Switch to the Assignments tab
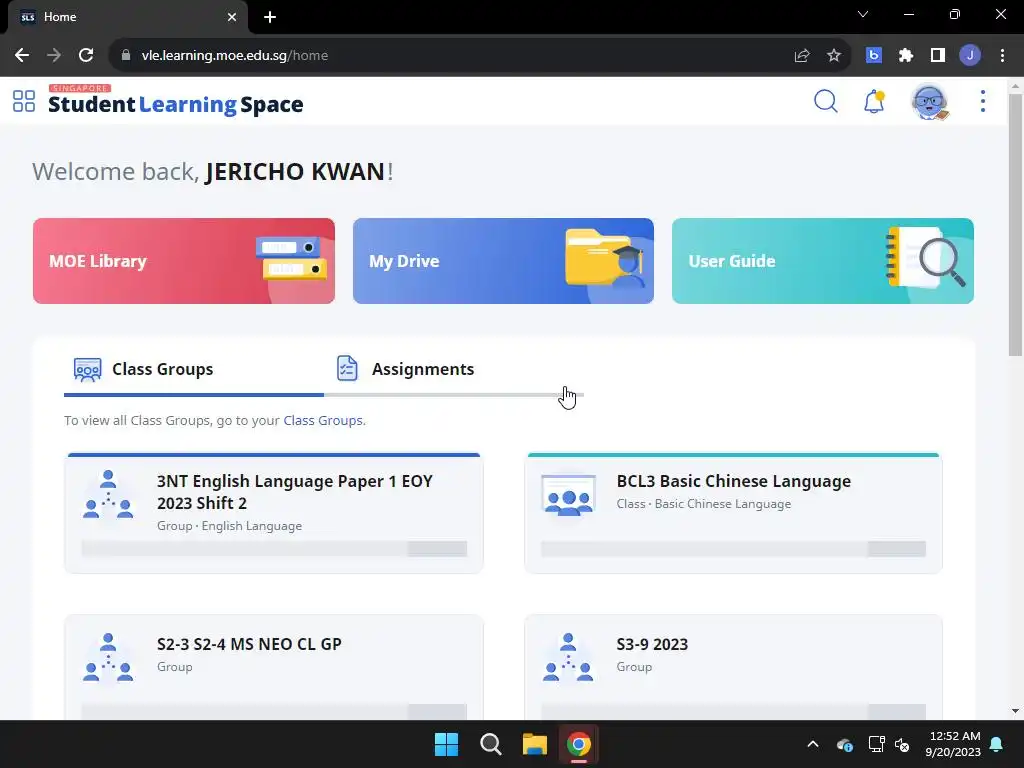 [453, 370]
